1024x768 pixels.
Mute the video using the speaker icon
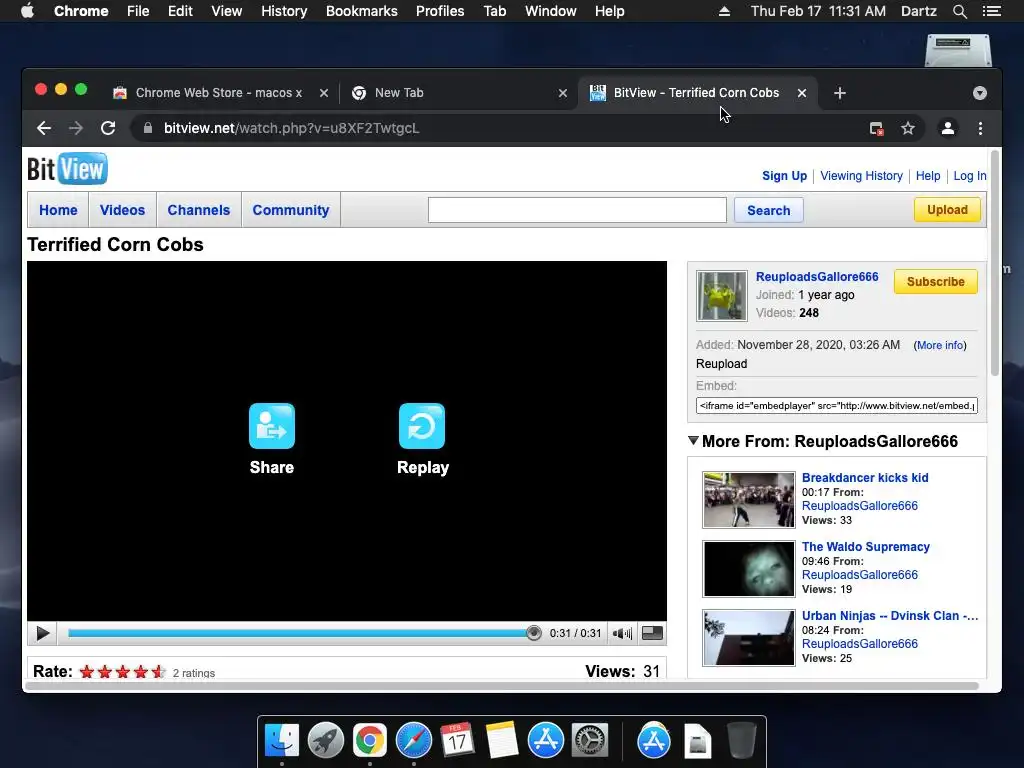tap(622, 633)
